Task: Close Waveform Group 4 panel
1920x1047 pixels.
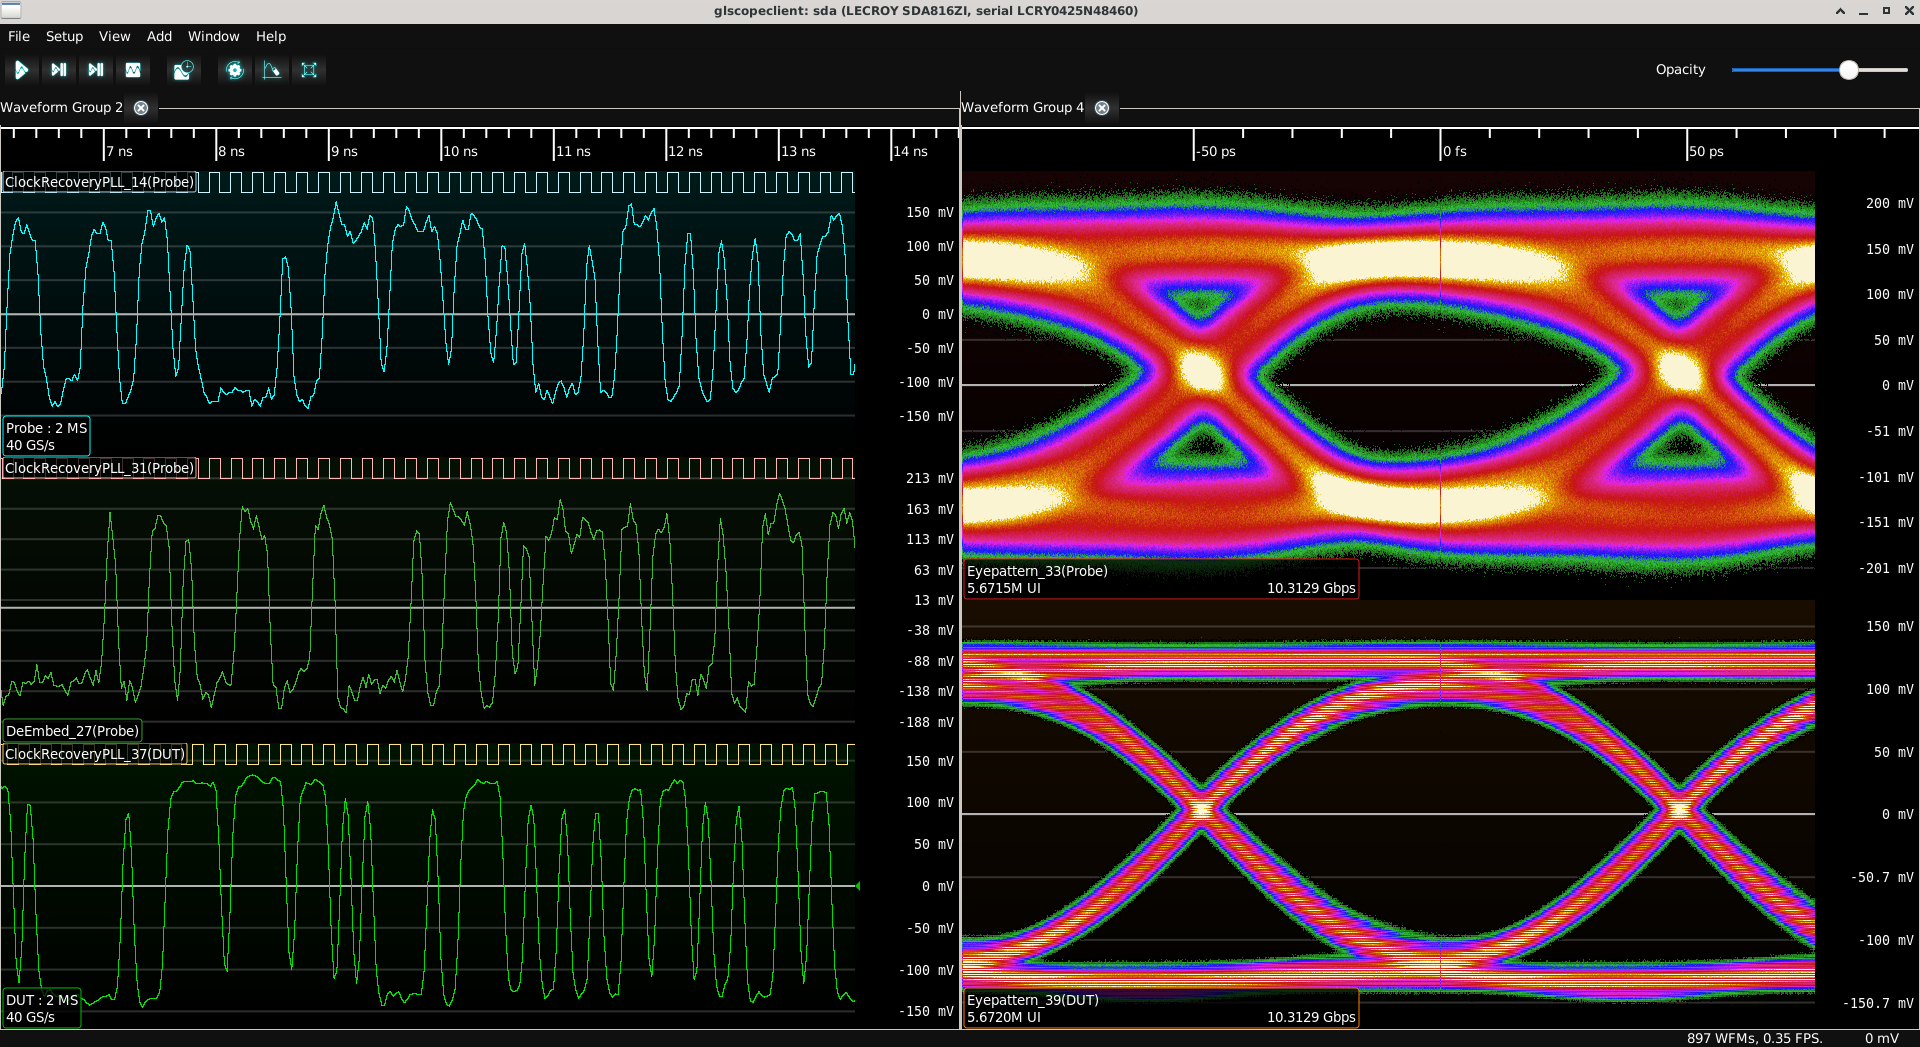Action: (x=1102, y=108)
